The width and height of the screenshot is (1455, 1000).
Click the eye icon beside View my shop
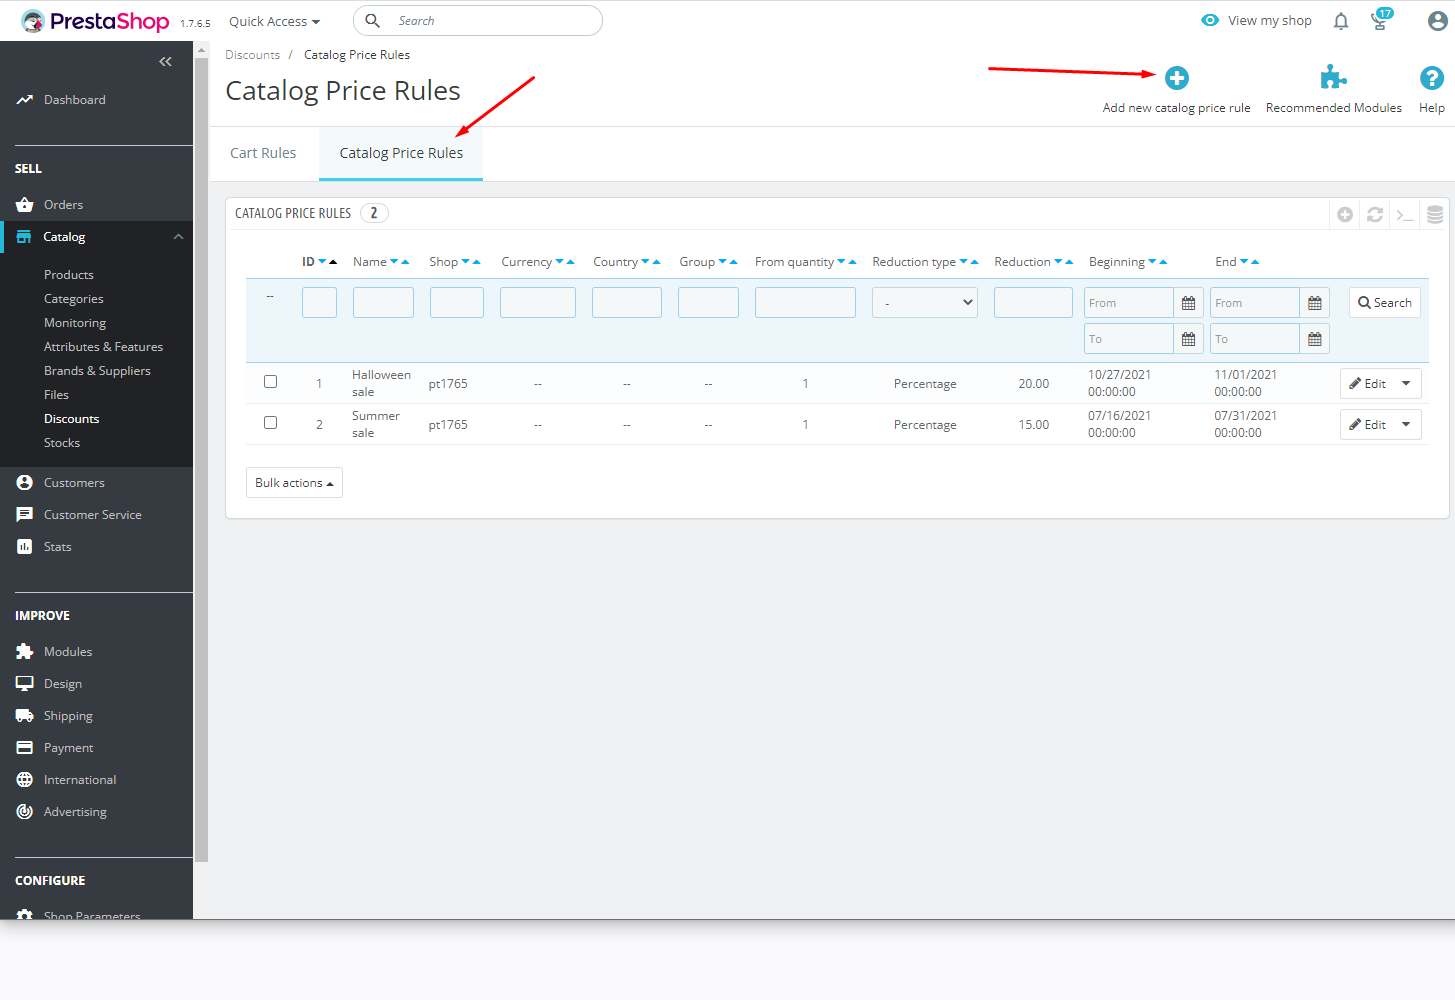pyautogui.click(x=1210, y=20)
